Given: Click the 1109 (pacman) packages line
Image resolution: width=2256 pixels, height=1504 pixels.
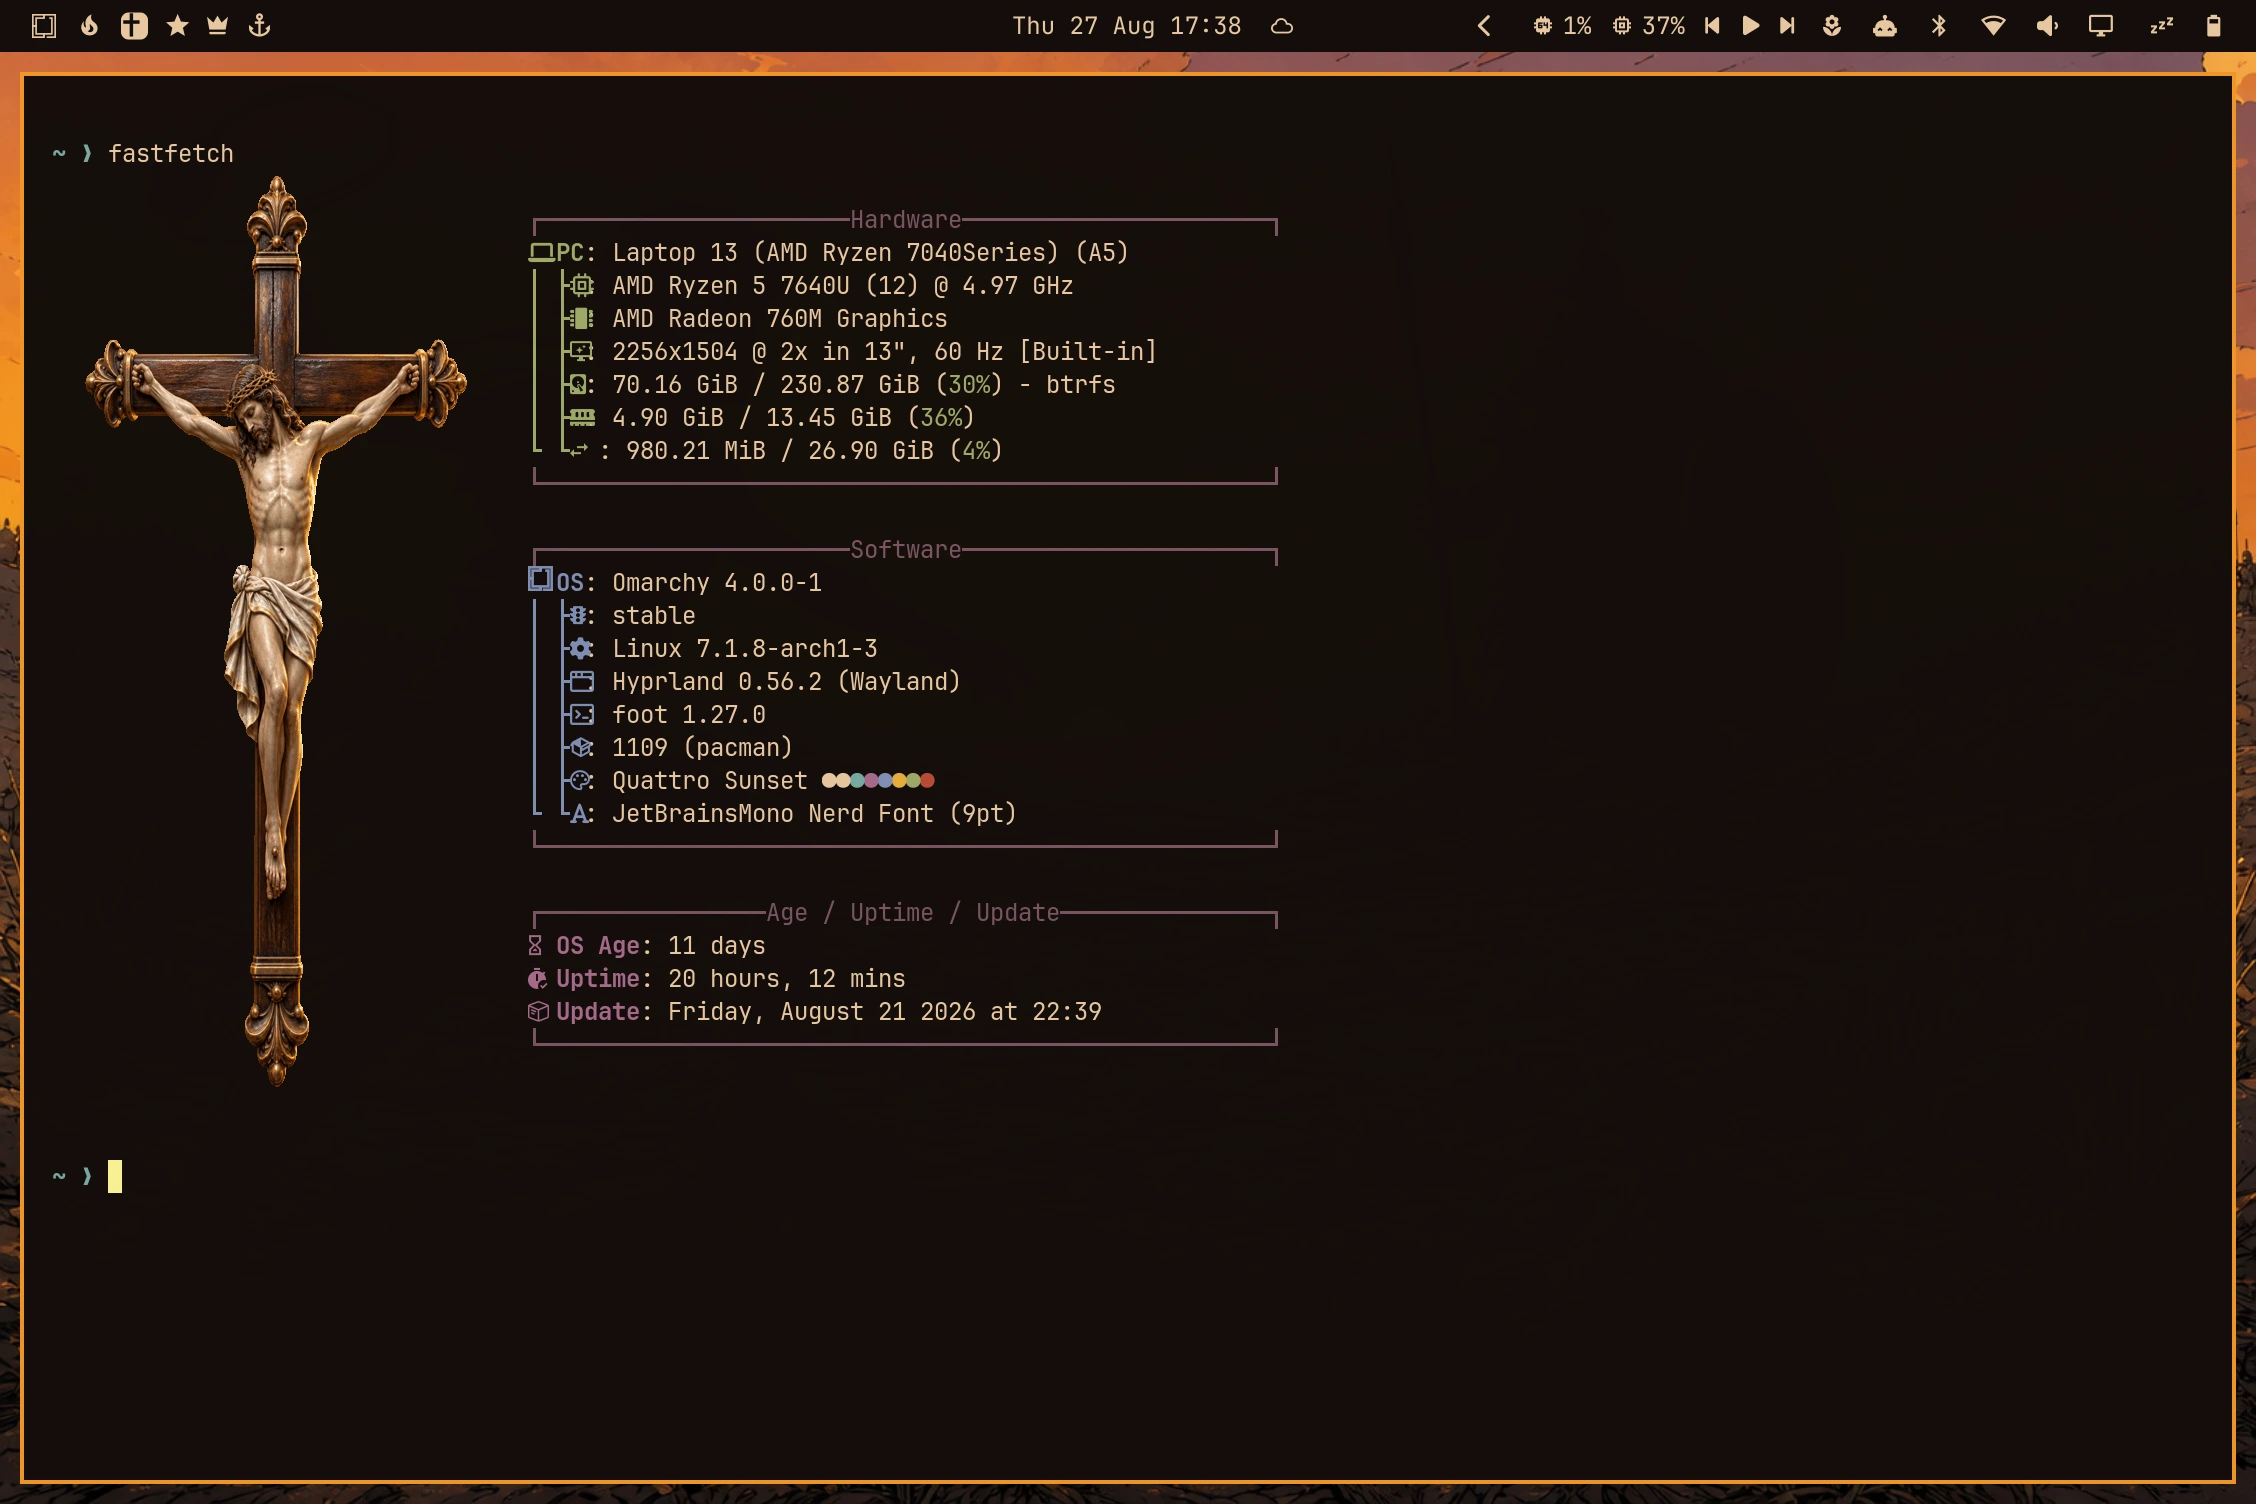Looking at the screenshot, I should [x=678, y=748].
